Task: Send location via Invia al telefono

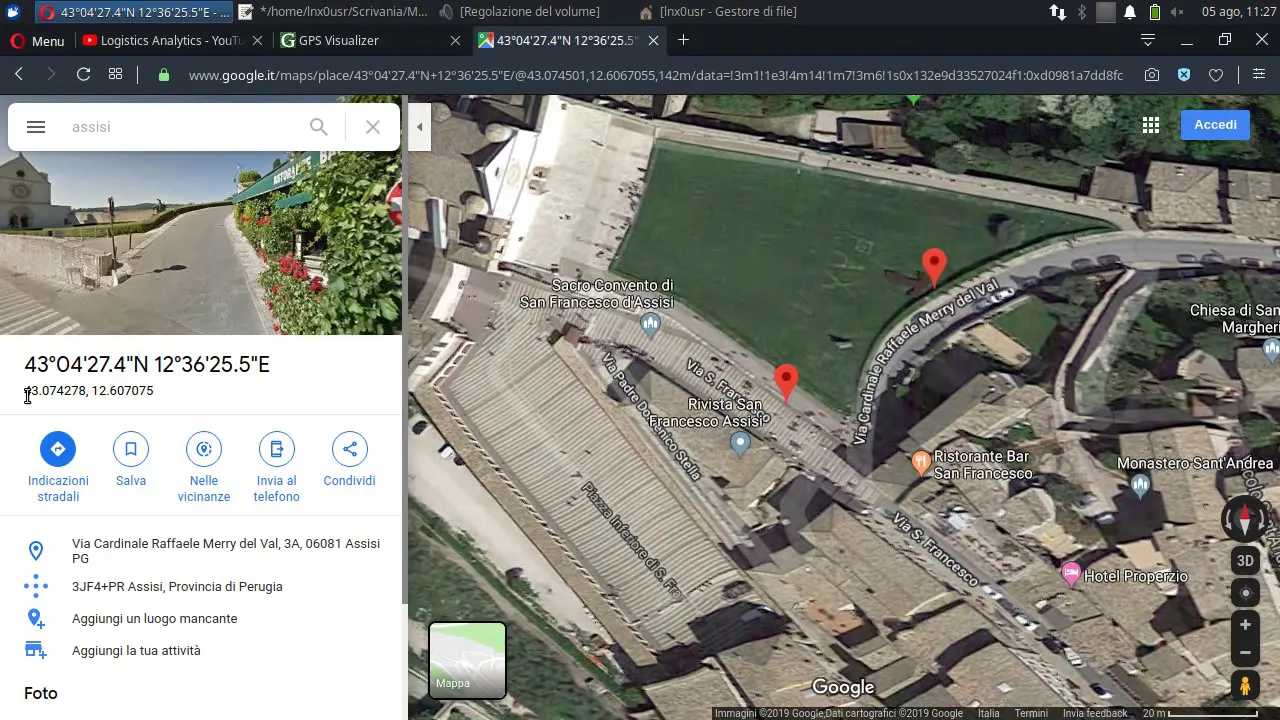Action: coord(277,467)
